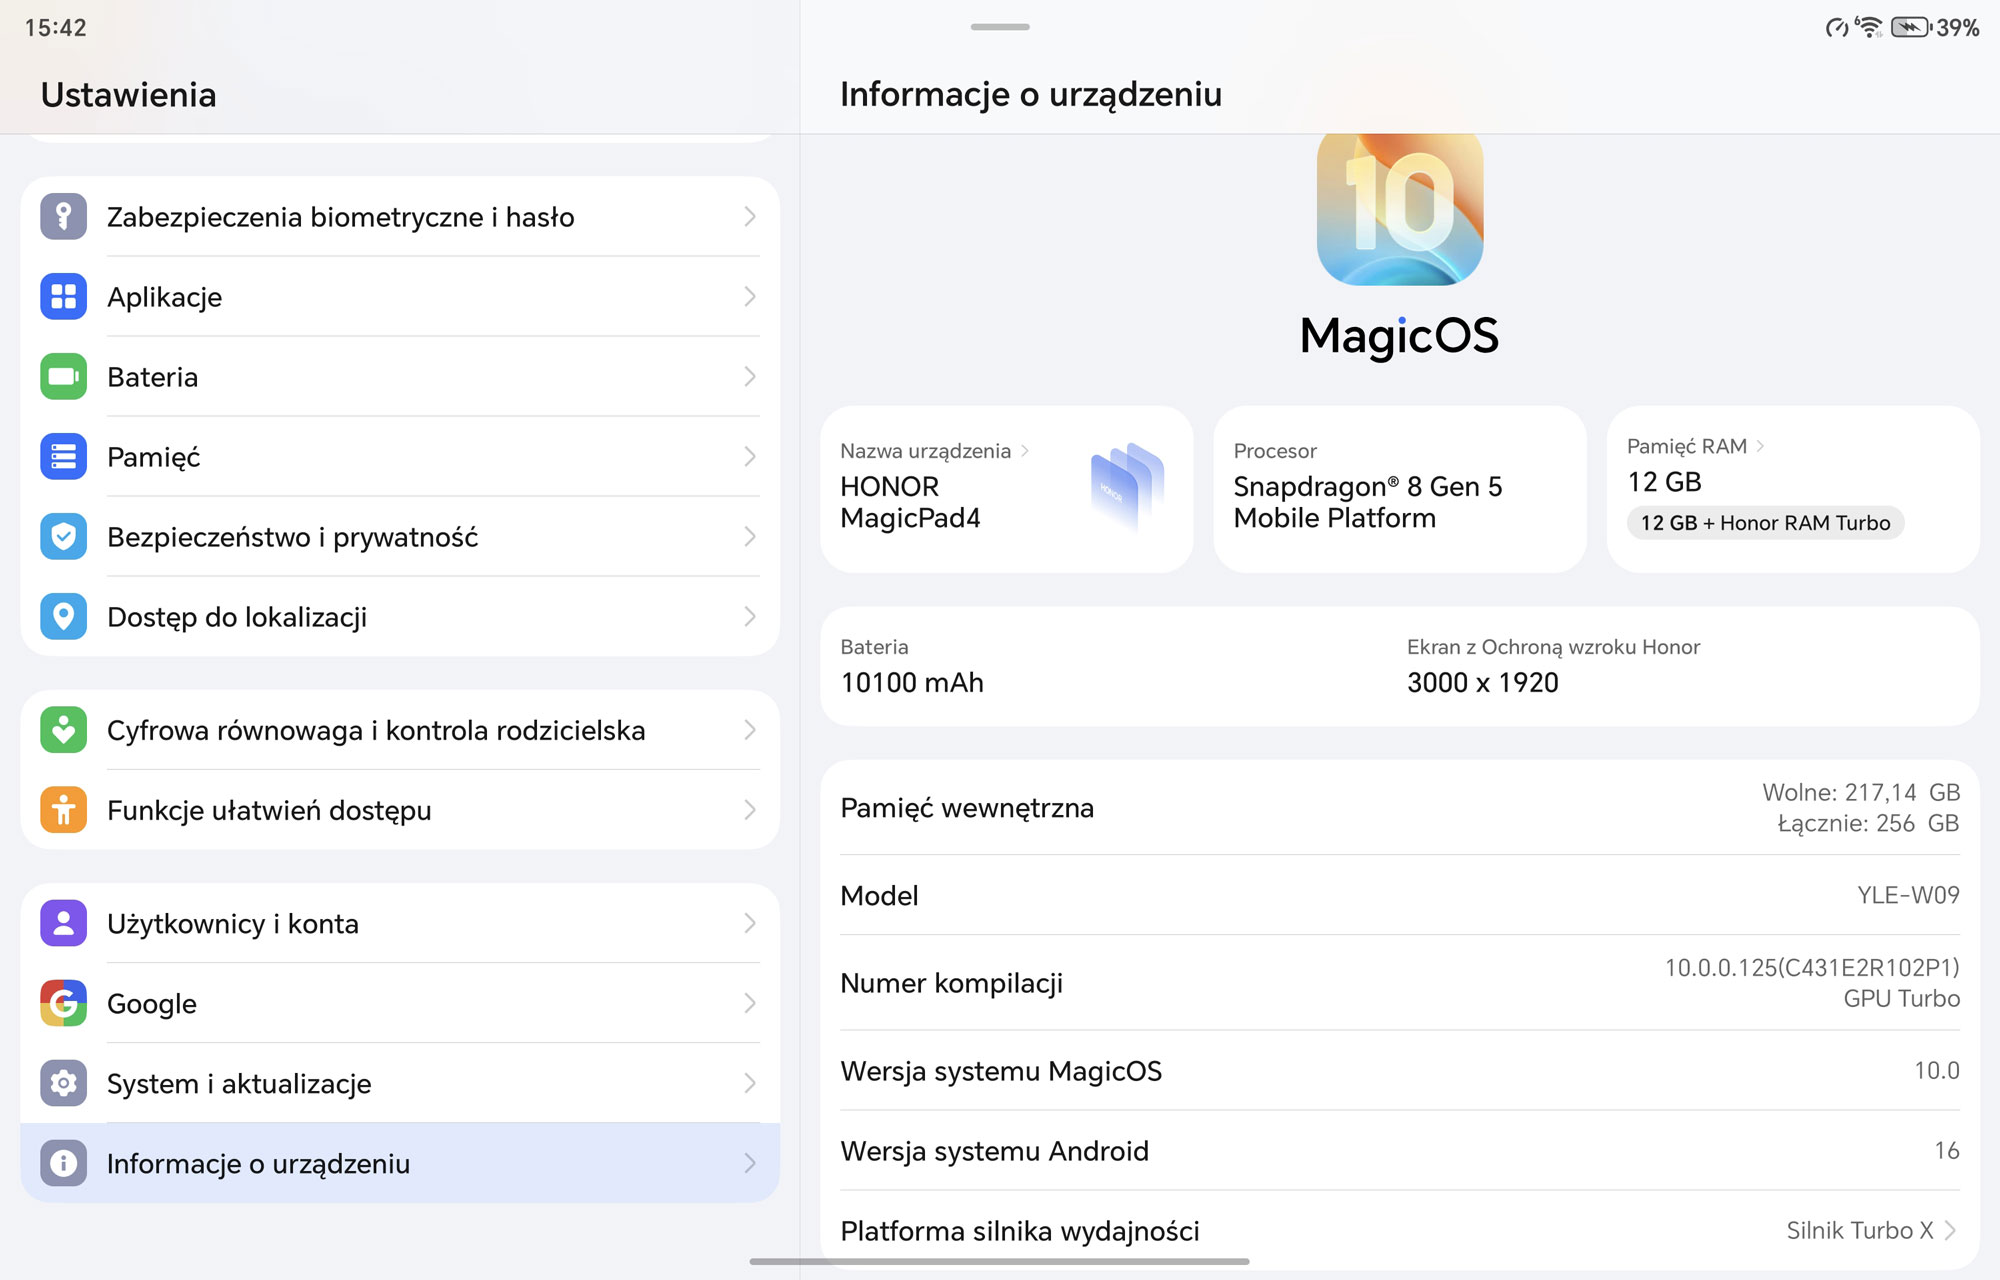Tap the 39% battery percentage
The width and height of the screenshot is (2000, 1280).
[x=1958, y=28]
